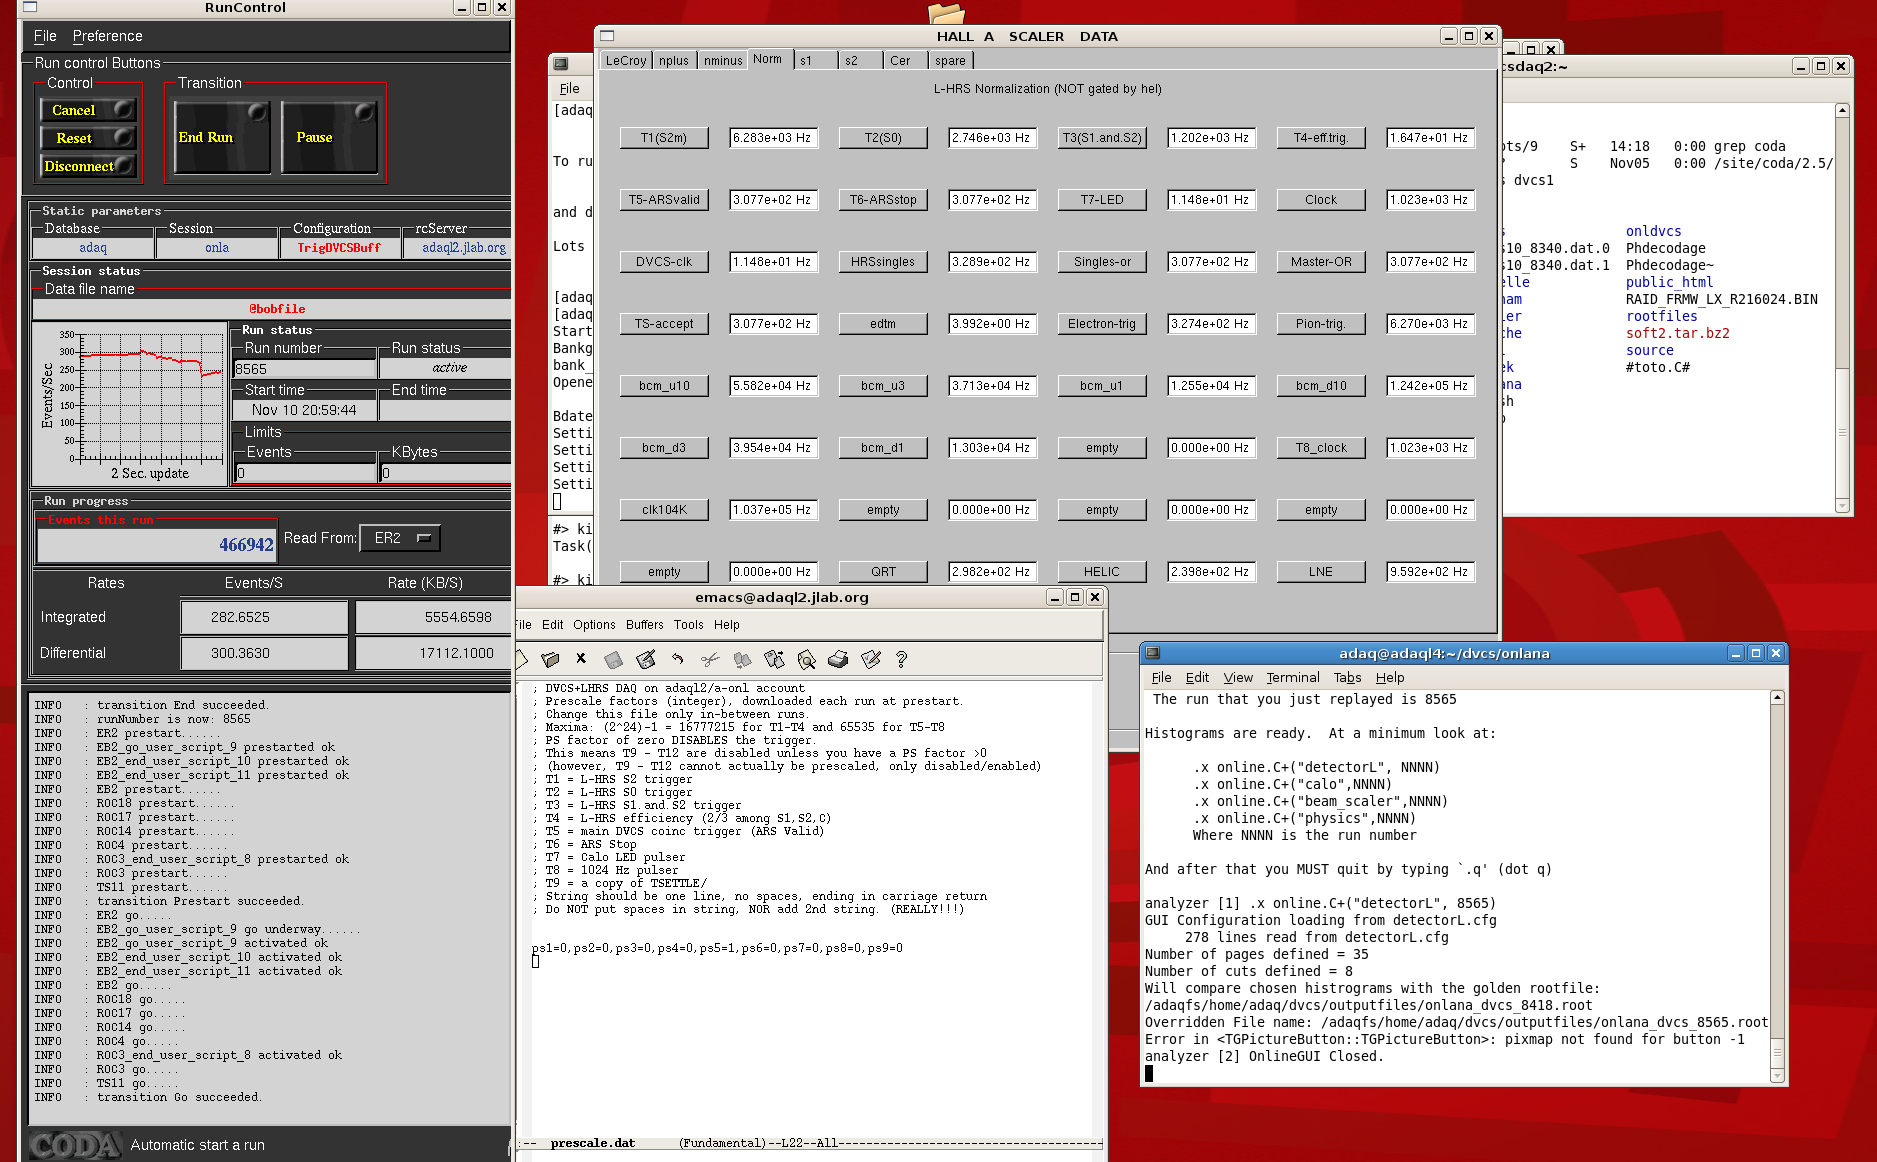This screenshot has height=1162, width=1877.
Task: Click the emacs copy icon
Action: pos(742,659)
